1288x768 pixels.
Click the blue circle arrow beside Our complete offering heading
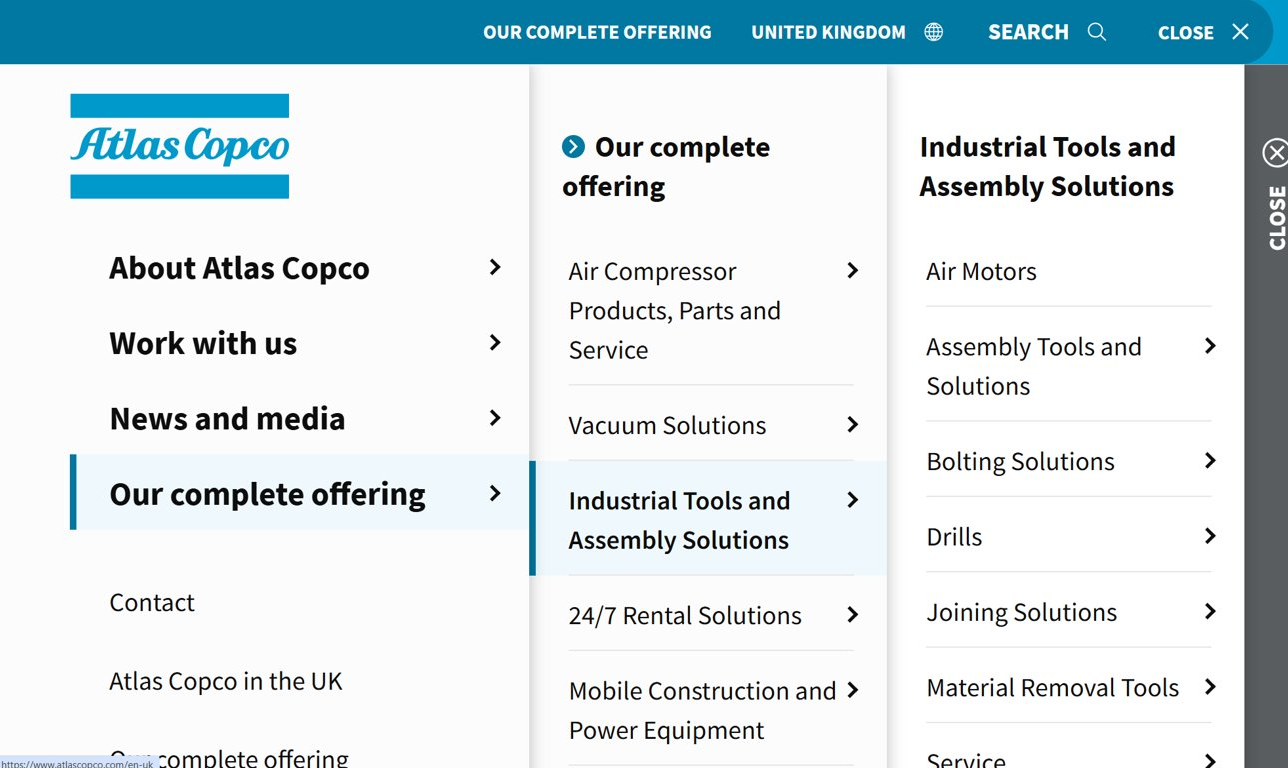(x=573, y=147)
